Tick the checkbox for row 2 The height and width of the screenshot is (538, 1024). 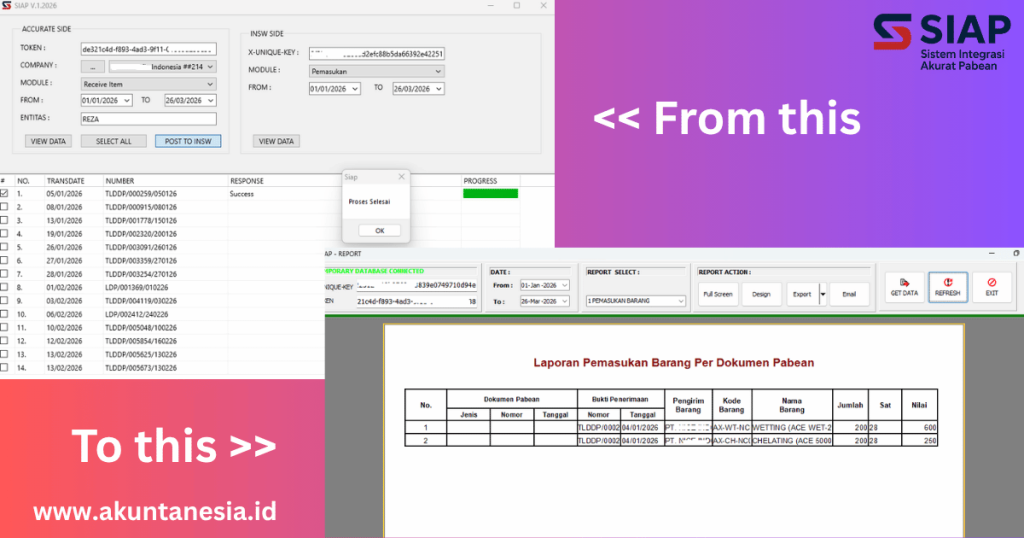5,206
